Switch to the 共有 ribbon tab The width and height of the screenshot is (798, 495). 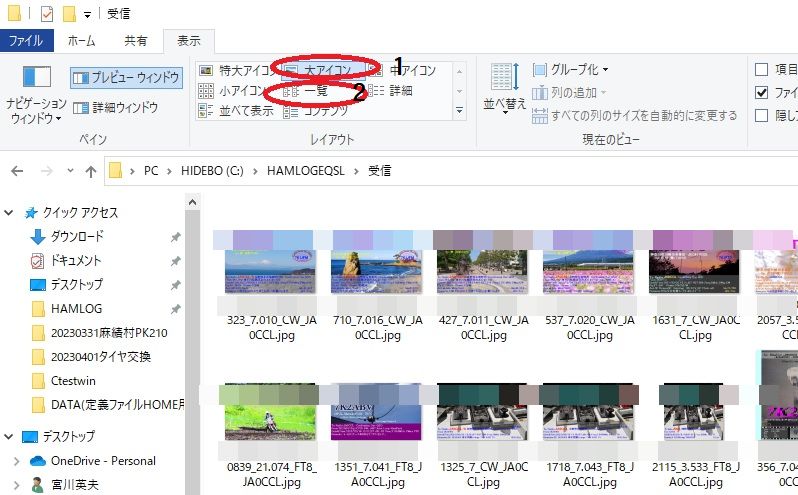click(135, 41)
